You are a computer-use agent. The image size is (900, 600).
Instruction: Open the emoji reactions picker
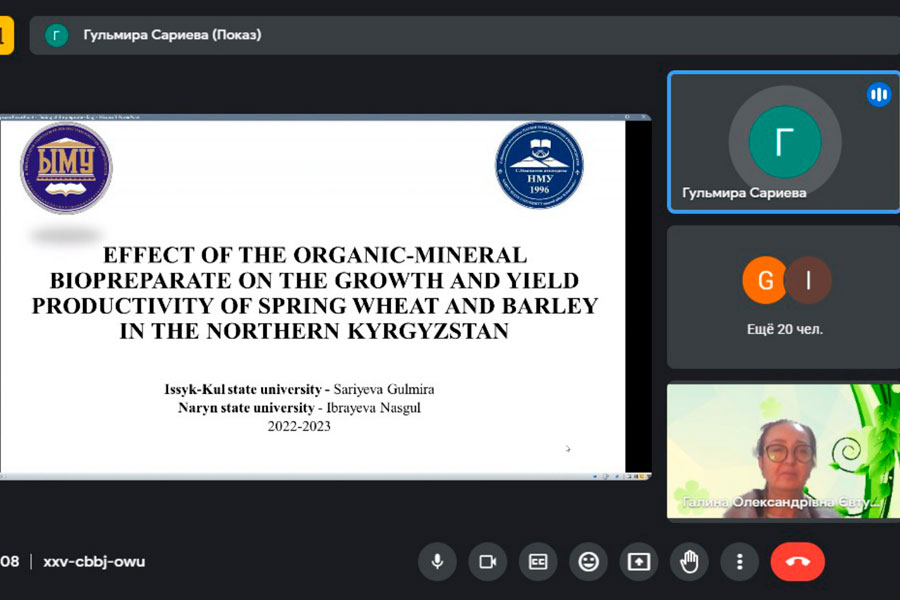[588, 561]
